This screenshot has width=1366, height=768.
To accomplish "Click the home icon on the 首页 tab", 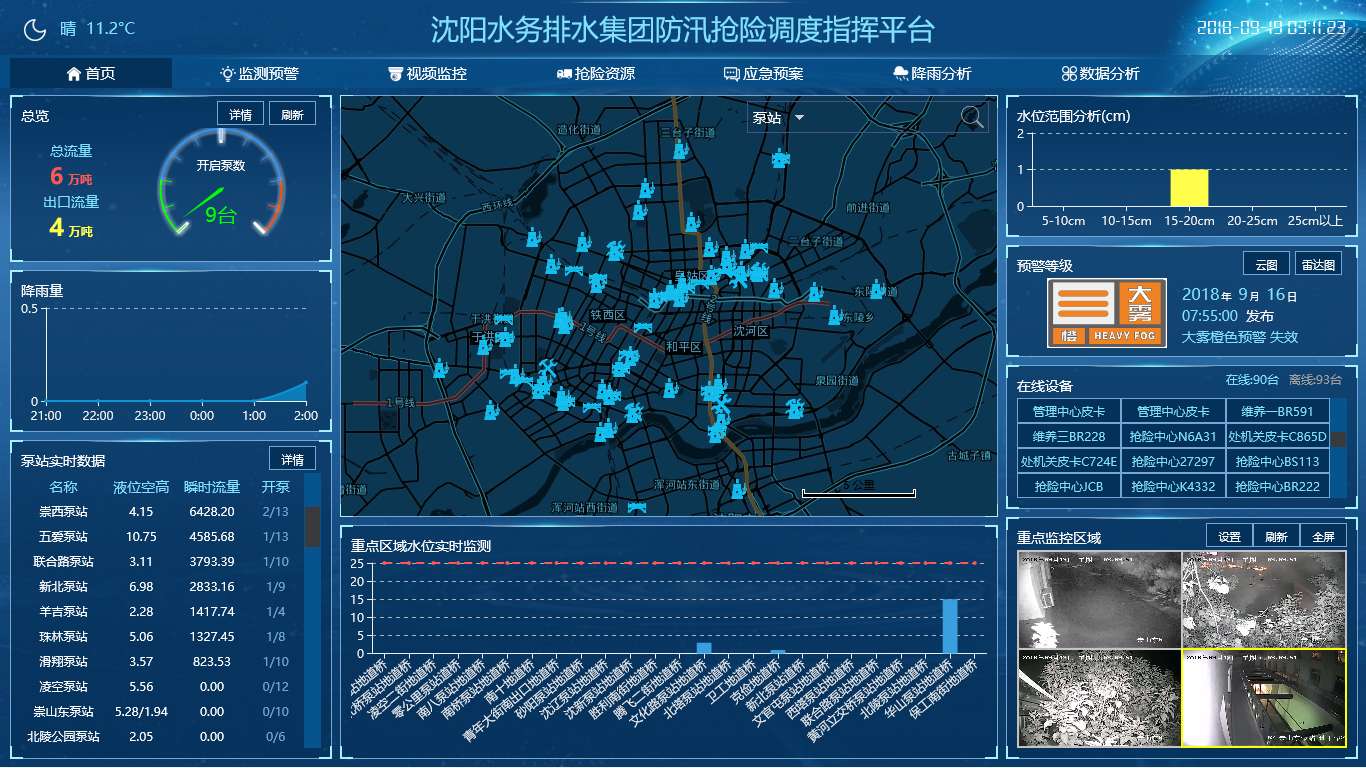I will 73,73.
